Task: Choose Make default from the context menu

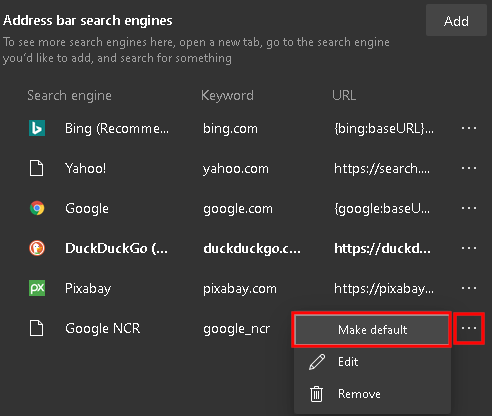Action: pos(372,330)
